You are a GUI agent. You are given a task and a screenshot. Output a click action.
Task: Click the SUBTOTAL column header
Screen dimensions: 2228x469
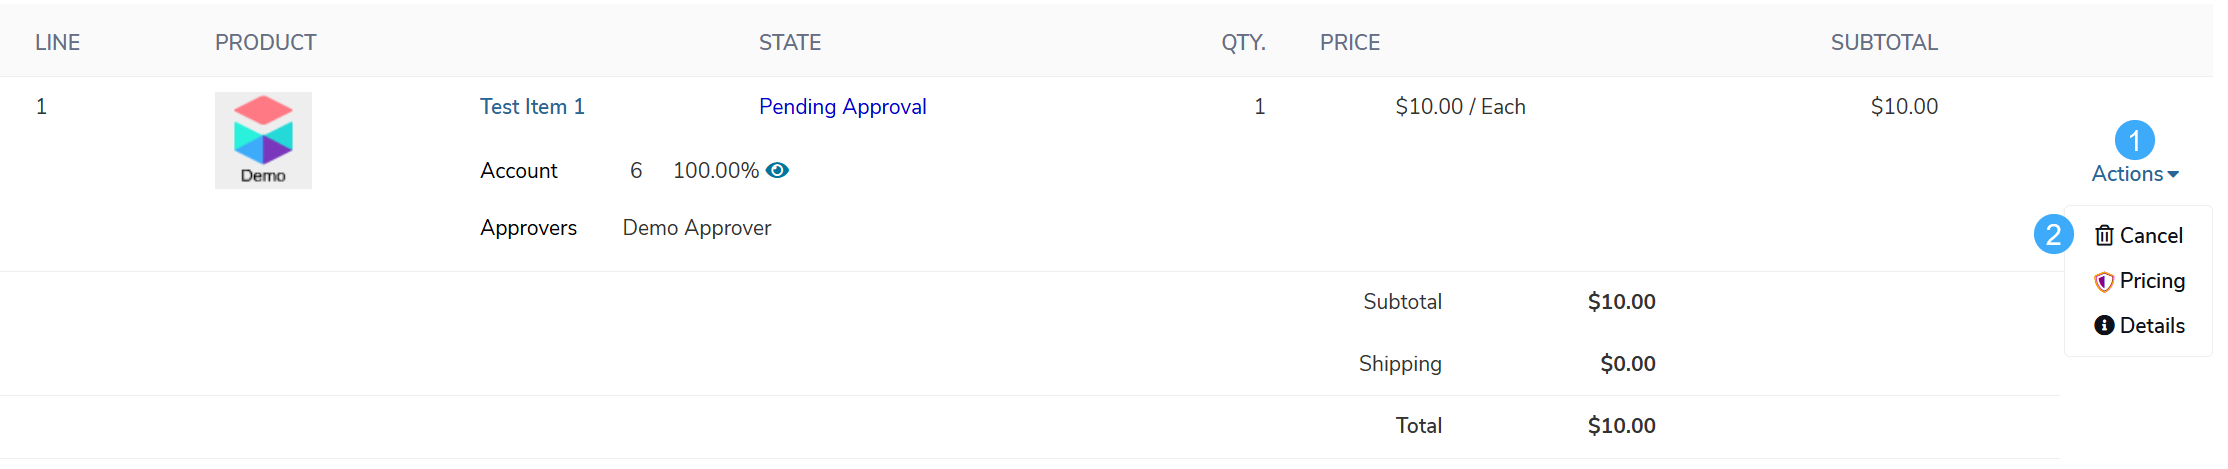click(x=1884, y=43)
